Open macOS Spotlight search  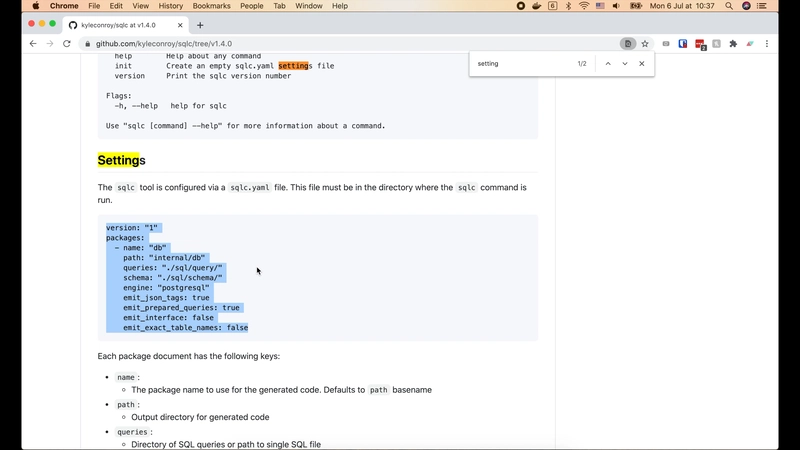pyautogui.click(x=728, y=6)
